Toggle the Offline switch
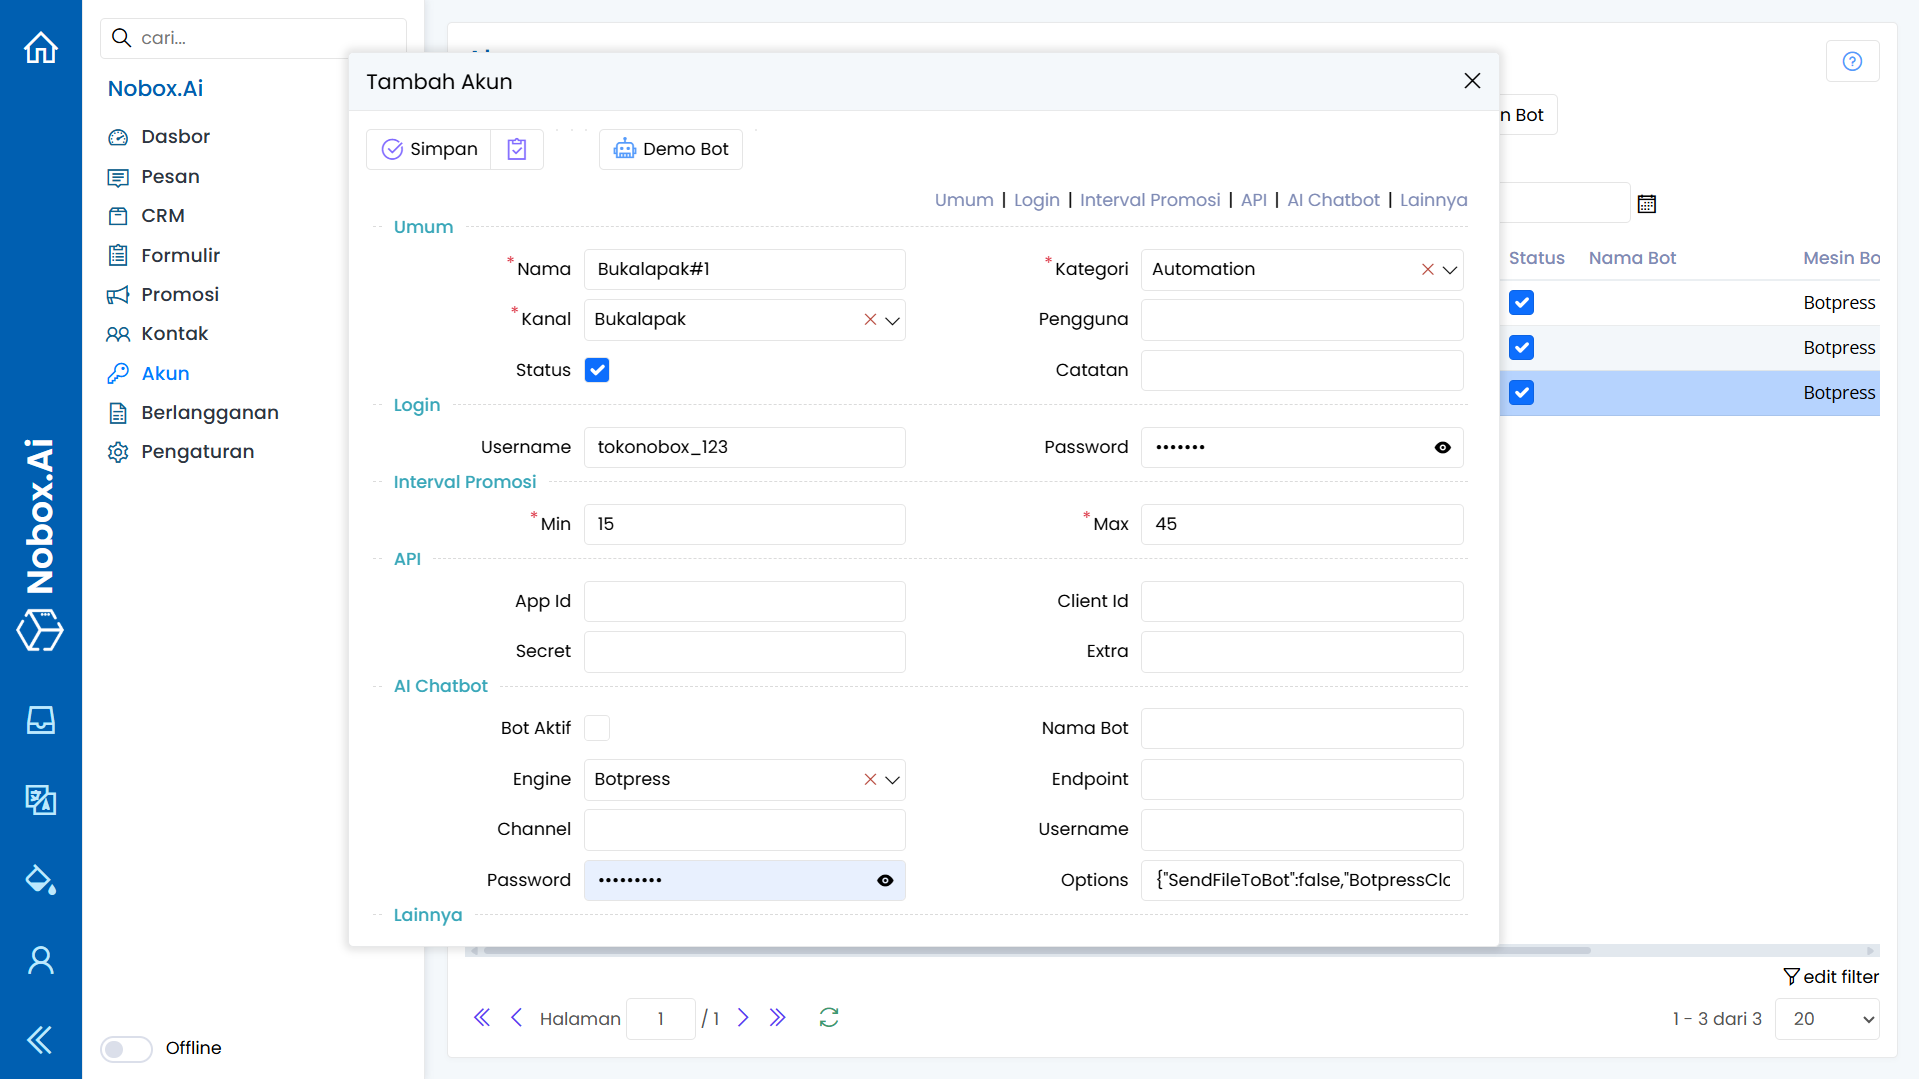 (x=126, y=1048)
